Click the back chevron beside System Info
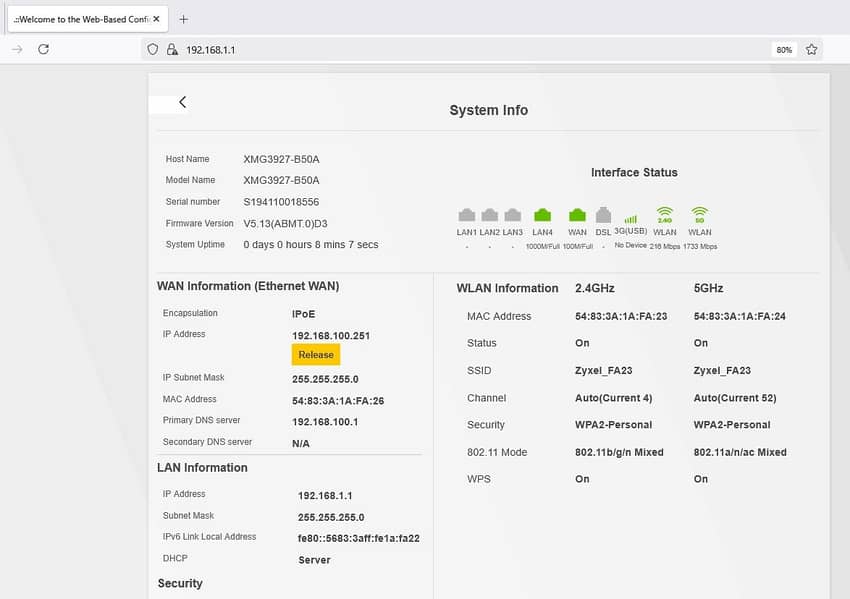Image resolution: width=850 pixels, height=599 pixels. [183, 102]
